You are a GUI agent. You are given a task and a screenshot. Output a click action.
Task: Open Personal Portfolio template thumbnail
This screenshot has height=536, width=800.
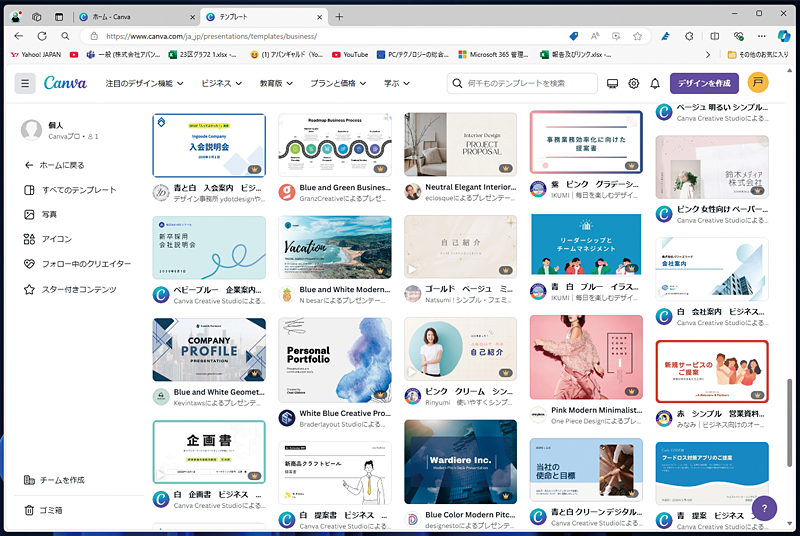335,360
